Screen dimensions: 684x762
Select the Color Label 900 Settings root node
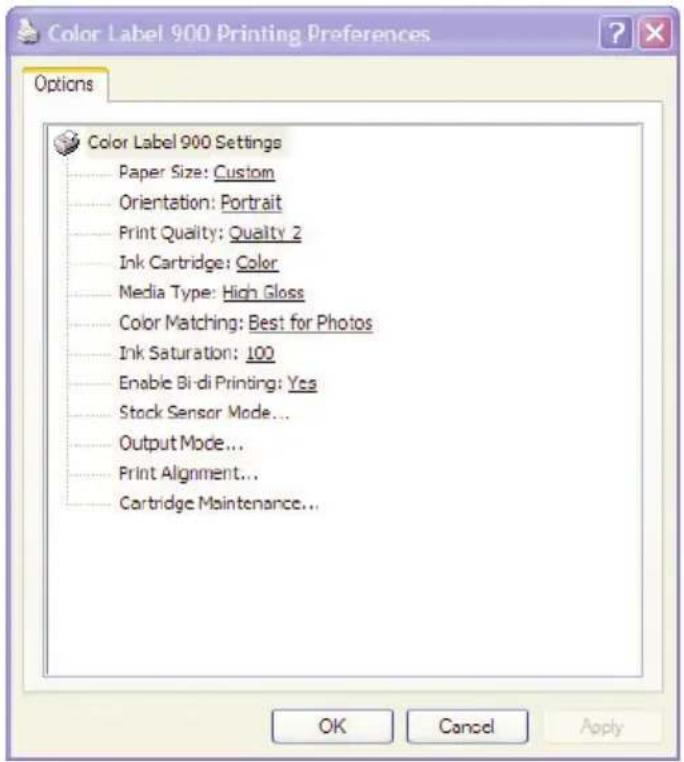(184, 142)
